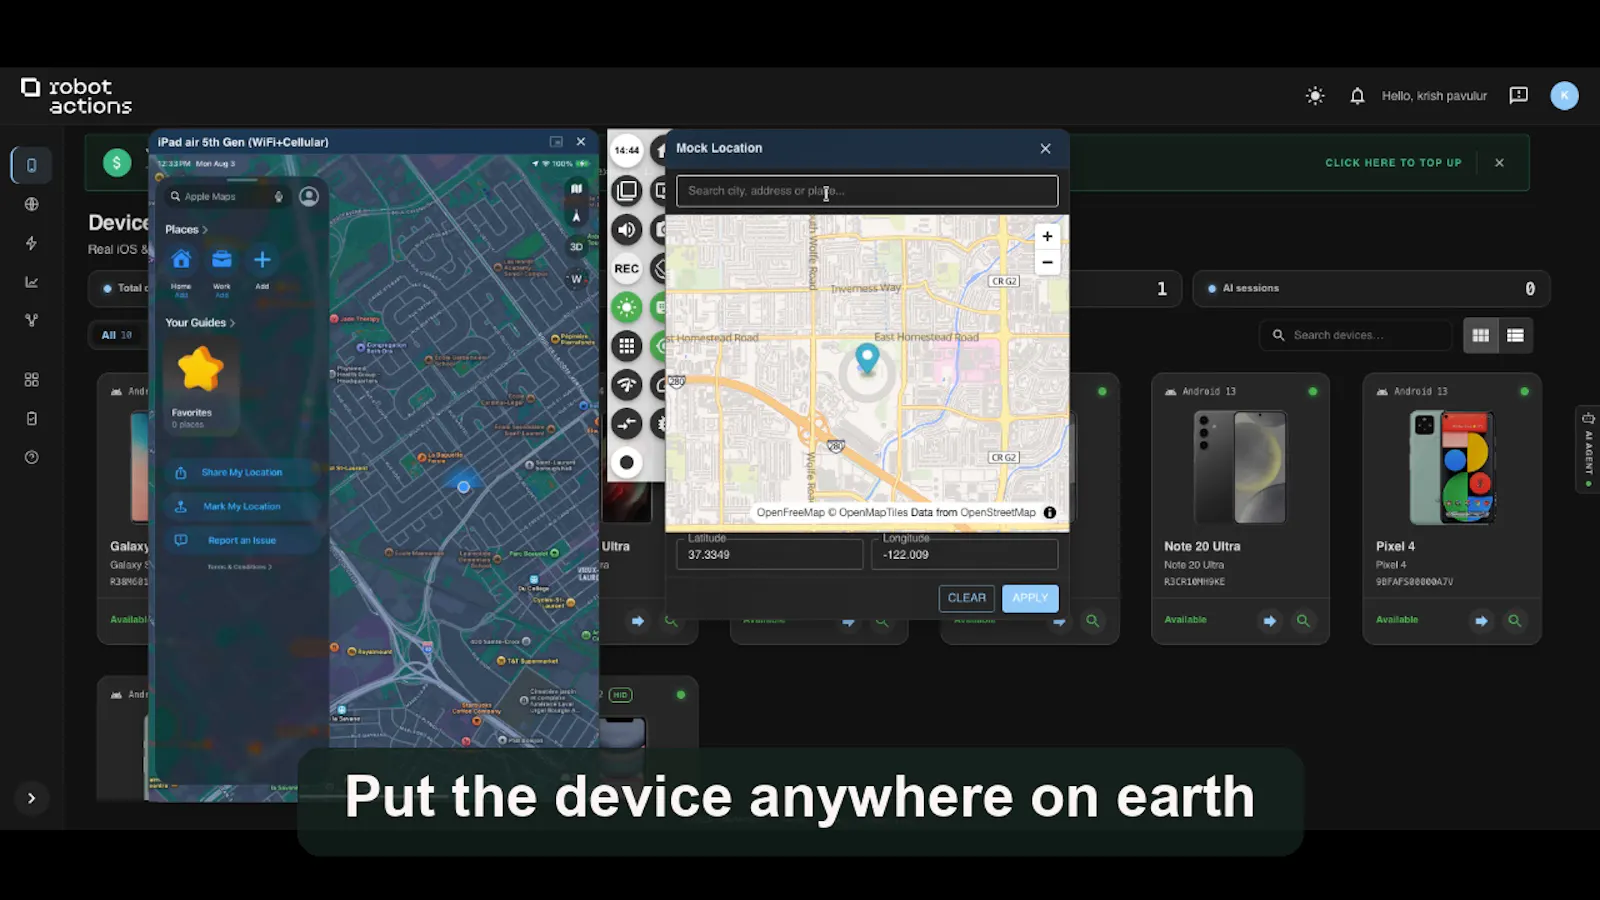Click the green dollar balance icon

117,162
